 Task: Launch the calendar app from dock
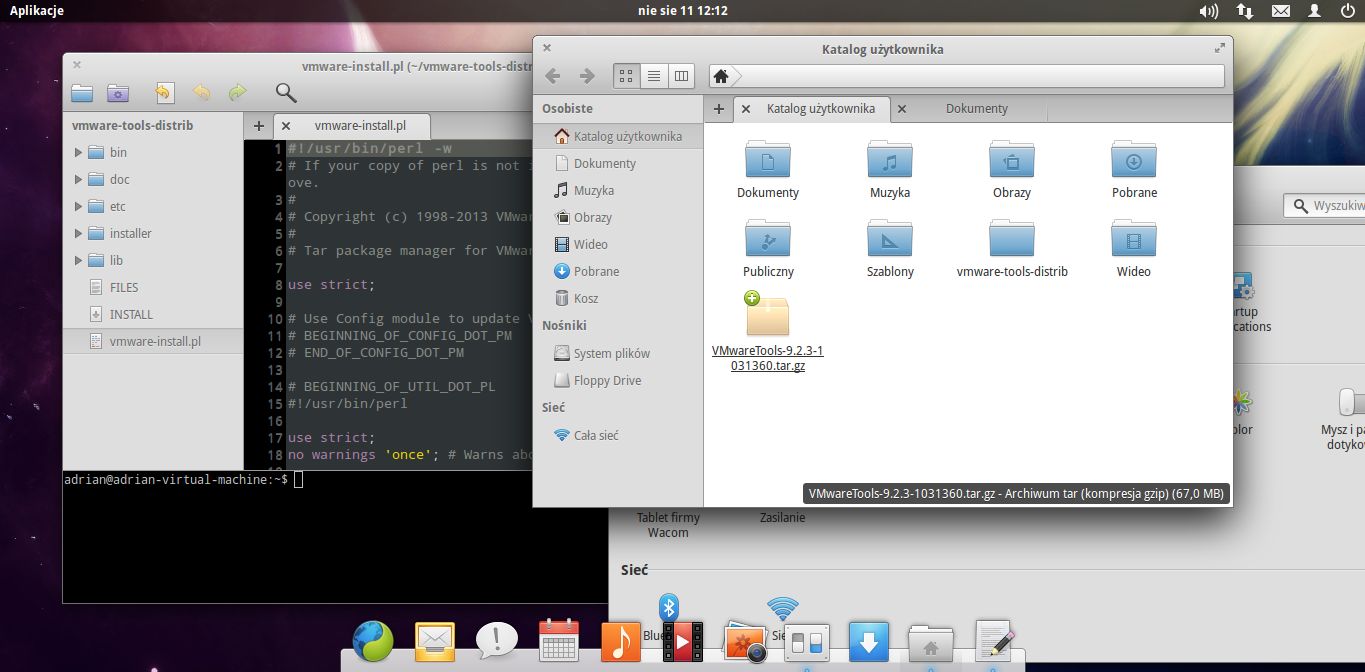(x=559, y=641)
